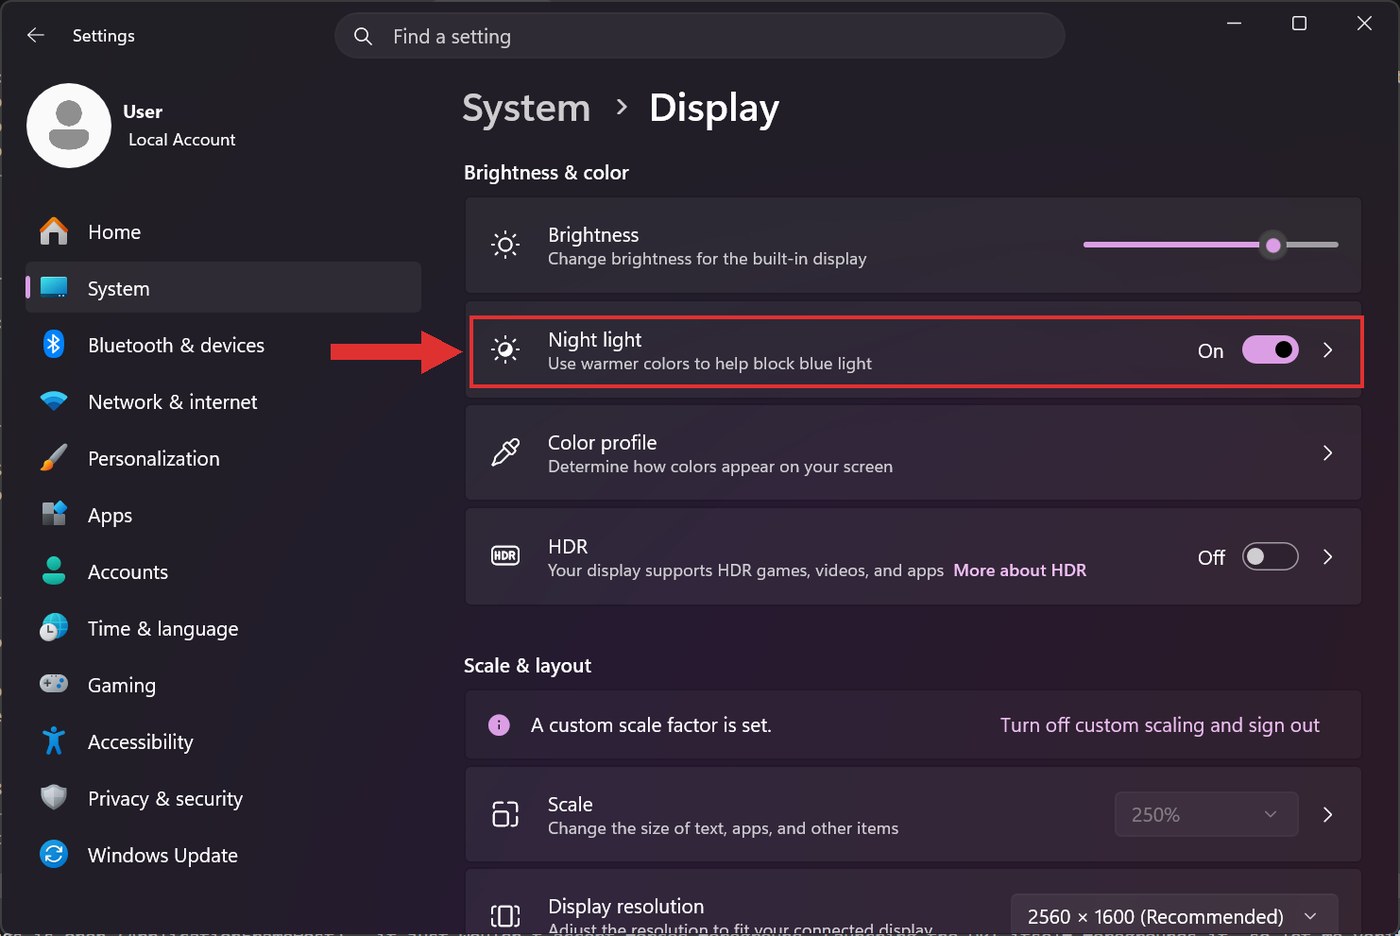The width and height of the screenshot is (1400, 936).
Task: Expand HDR settings chevron
Action: coord(1328,557)
